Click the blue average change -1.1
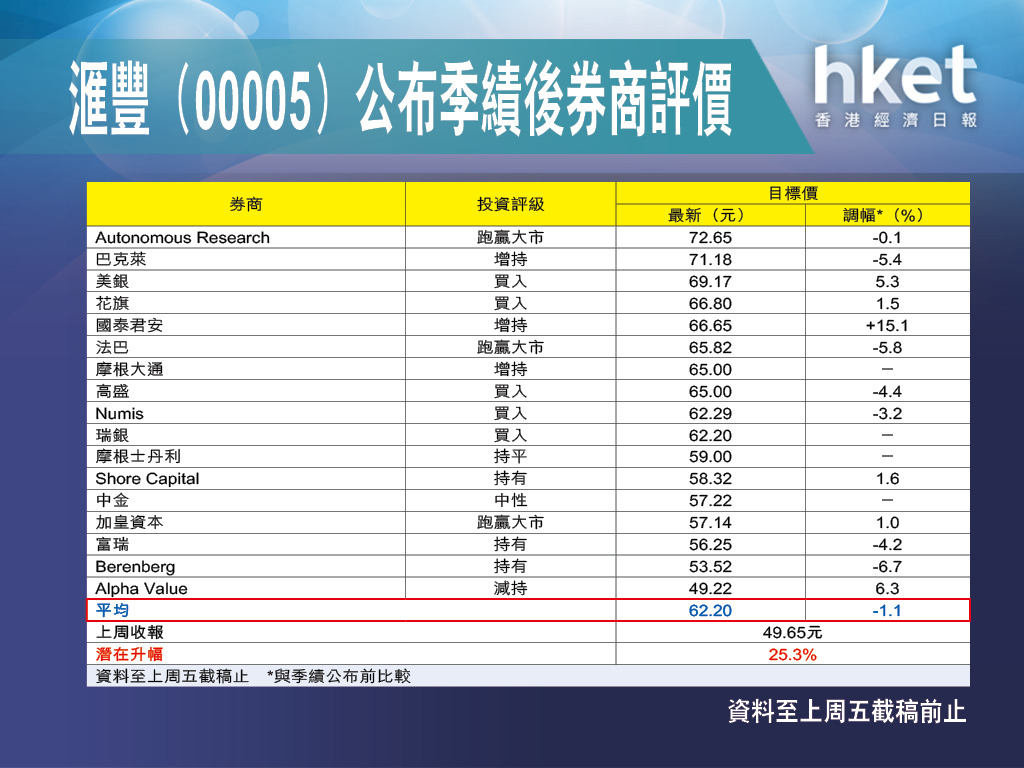Viewport: 1024px width, 768px height. pyautogui.click(x=887, y=611)
